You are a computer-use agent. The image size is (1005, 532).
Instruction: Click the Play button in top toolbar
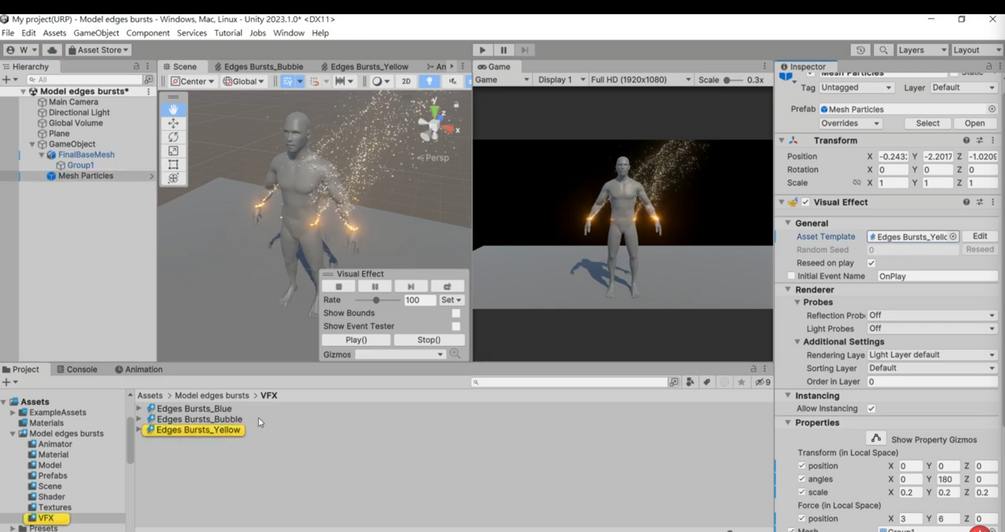tap(483, 50)
